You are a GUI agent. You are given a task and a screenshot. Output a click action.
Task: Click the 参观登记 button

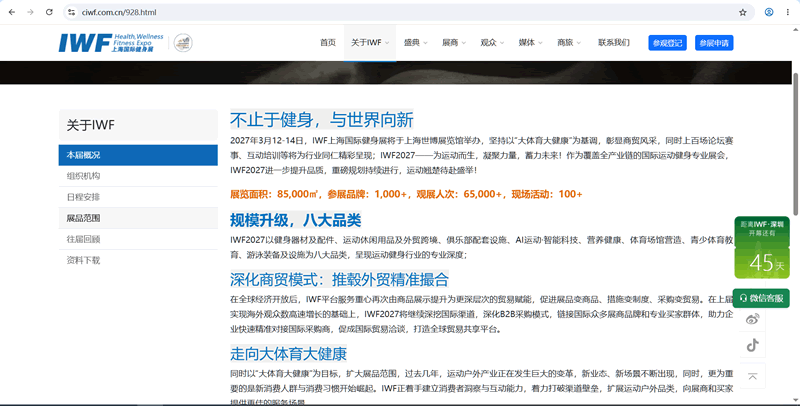[667, 43]
